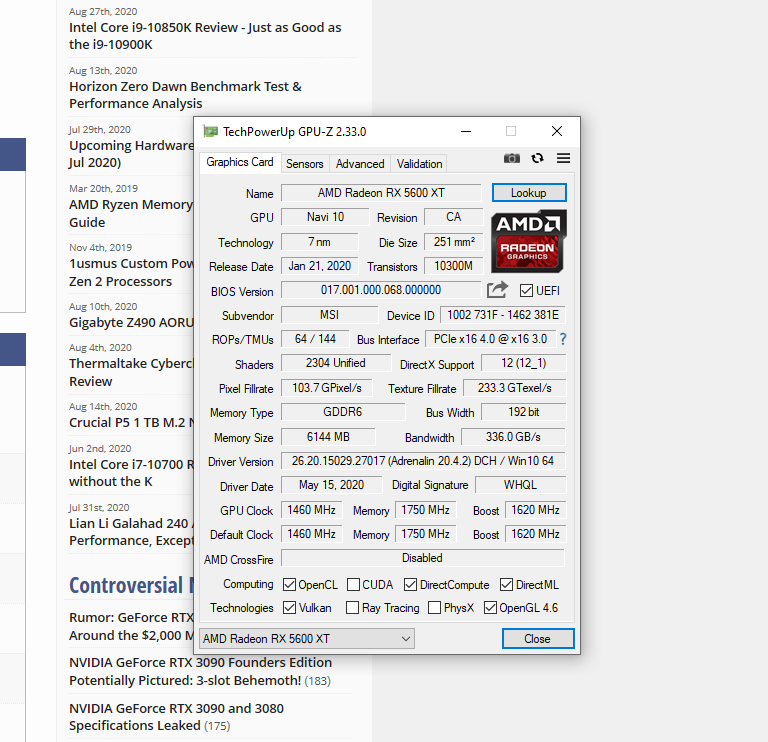Toggle the OpenGL 4.6 checkbox

(490, 607)
